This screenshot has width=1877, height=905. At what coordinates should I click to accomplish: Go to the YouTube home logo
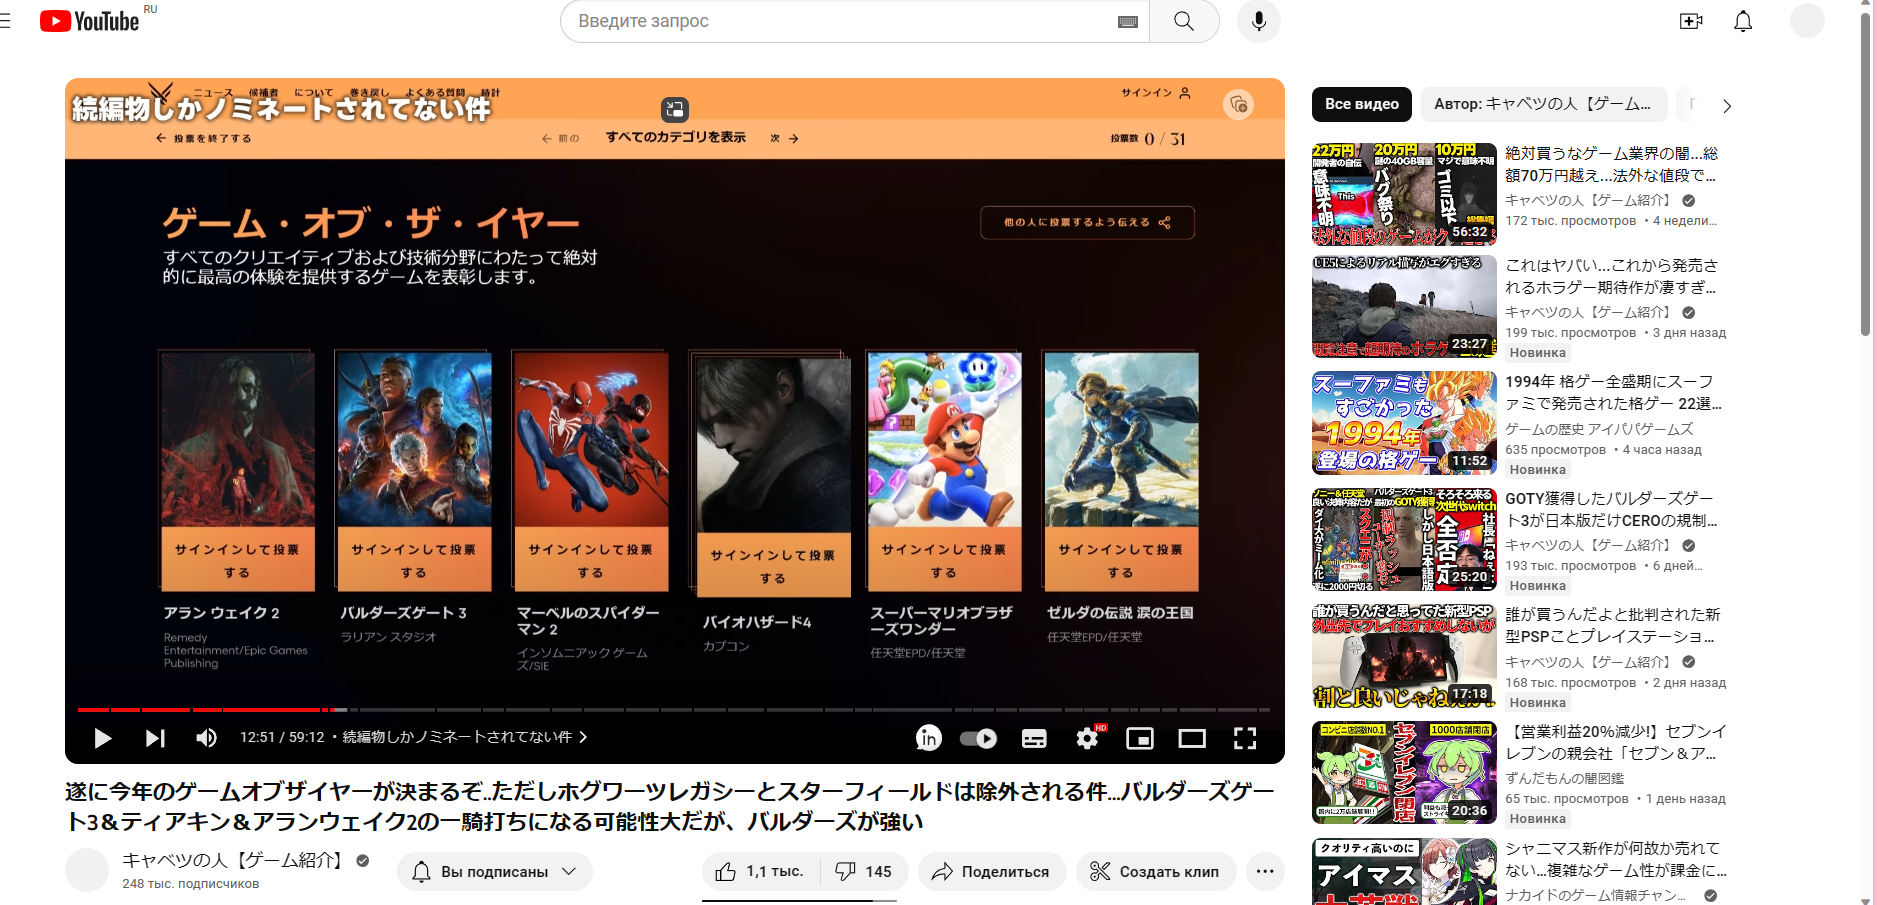[x=89, y=21]
